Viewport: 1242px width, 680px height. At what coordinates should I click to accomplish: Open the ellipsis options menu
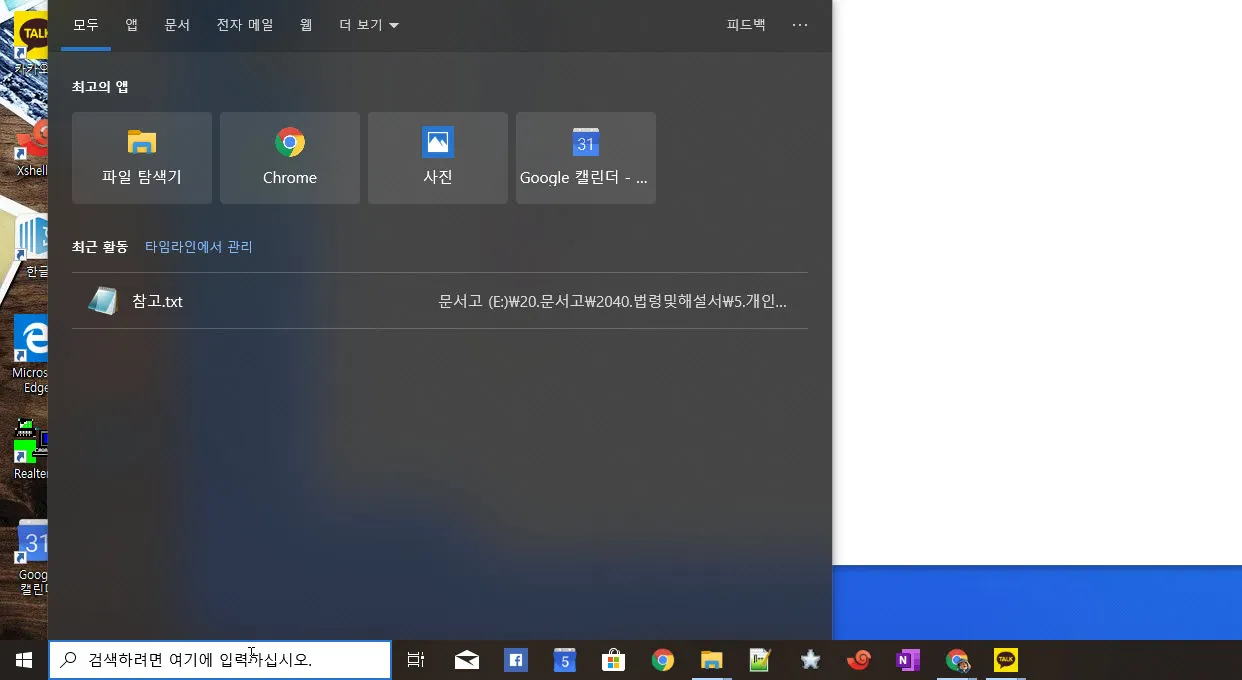pyautogui.click(x=799, y=25)
